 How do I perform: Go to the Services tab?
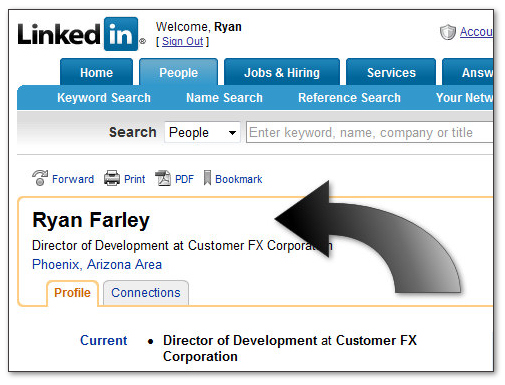(x=391, y=72)
